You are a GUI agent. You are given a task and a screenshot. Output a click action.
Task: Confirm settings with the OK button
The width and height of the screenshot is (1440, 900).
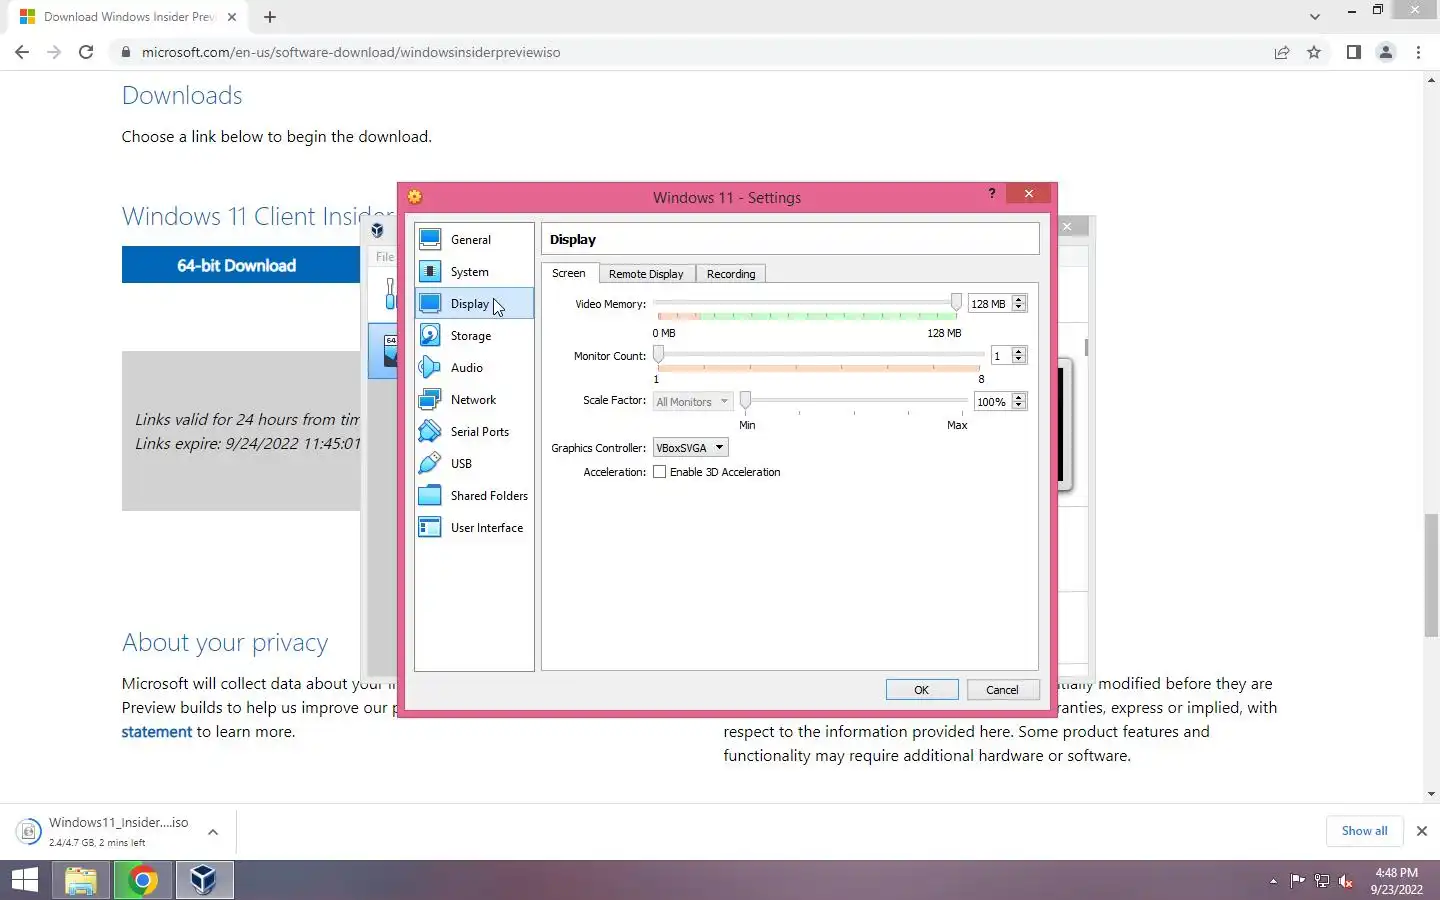coord(922,690)
